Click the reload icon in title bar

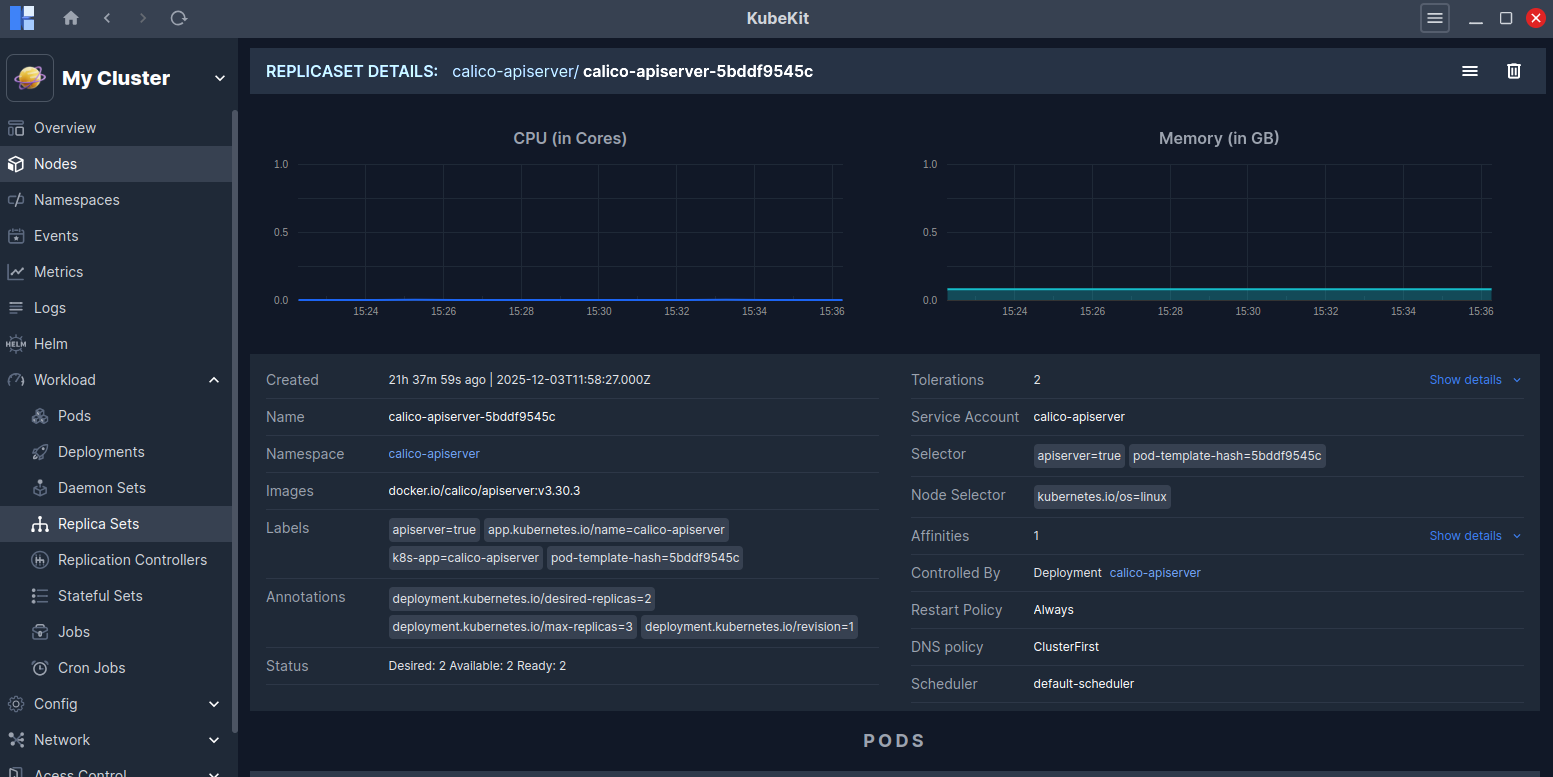[178, 18]
